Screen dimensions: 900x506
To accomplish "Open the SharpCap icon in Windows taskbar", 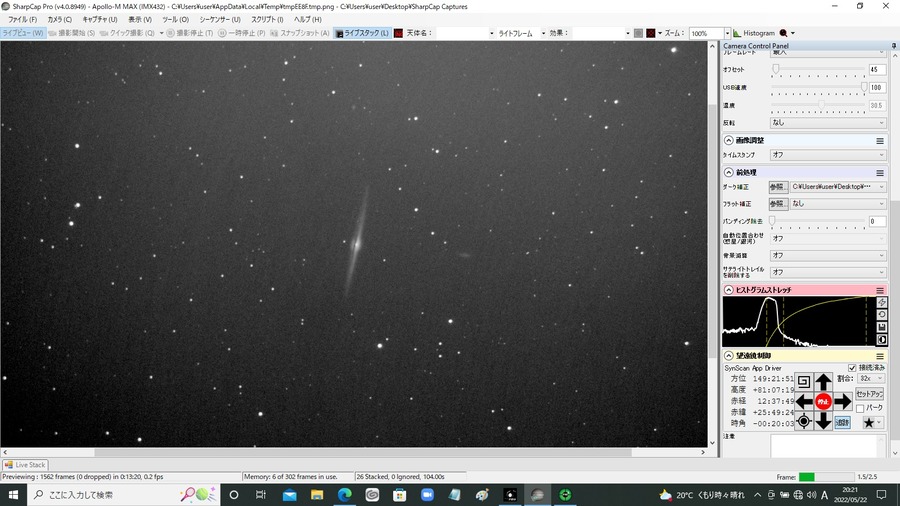I will coord(537,495).
